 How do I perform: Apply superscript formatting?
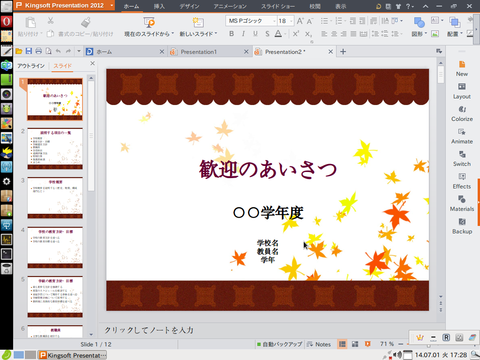pos(296,34)
